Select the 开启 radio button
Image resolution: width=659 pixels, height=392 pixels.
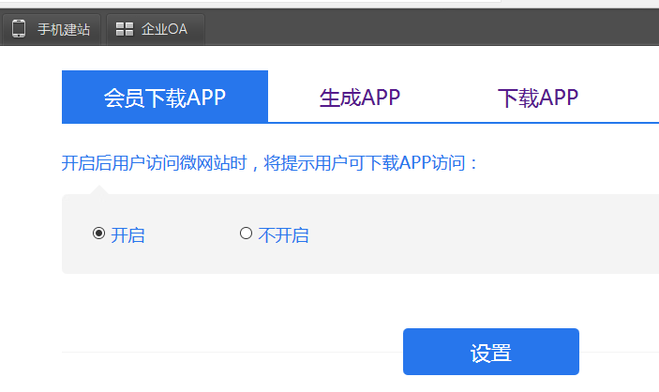point(99,233)
